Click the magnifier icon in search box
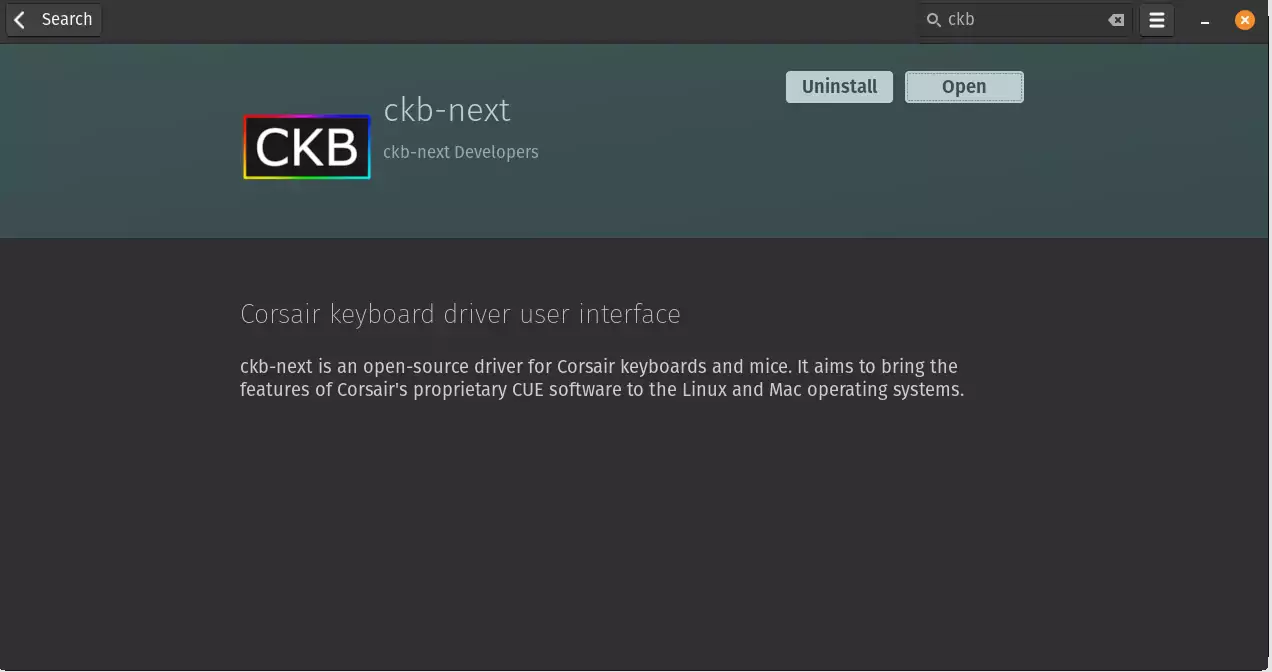The image size is (1272, 672). tap(933, 20)
